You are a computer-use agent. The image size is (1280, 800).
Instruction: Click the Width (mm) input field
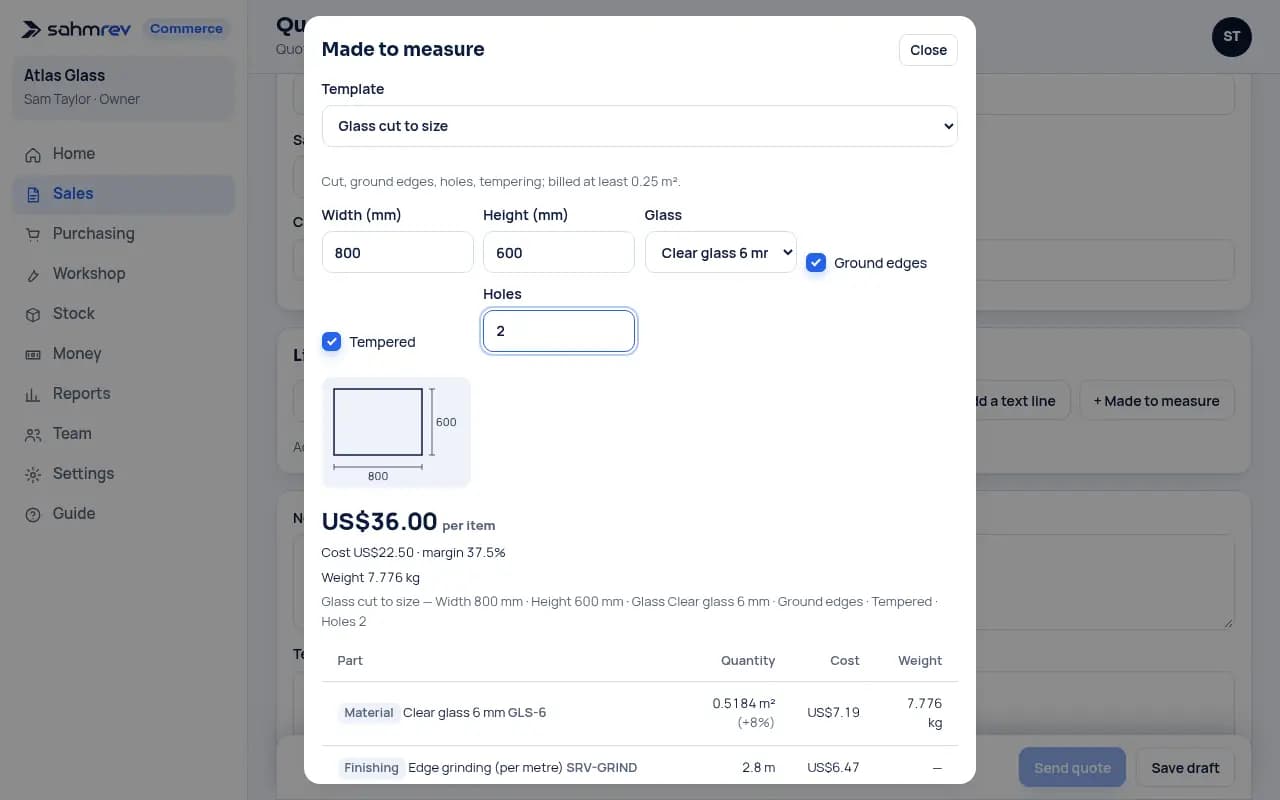click(x=398, y=252)
